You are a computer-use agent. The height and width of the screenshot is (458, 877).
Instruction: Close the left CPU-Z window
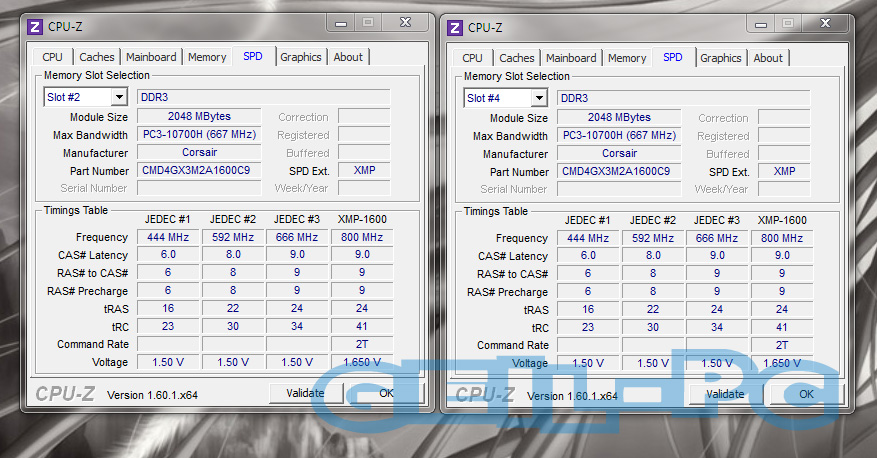pos(406,22)
